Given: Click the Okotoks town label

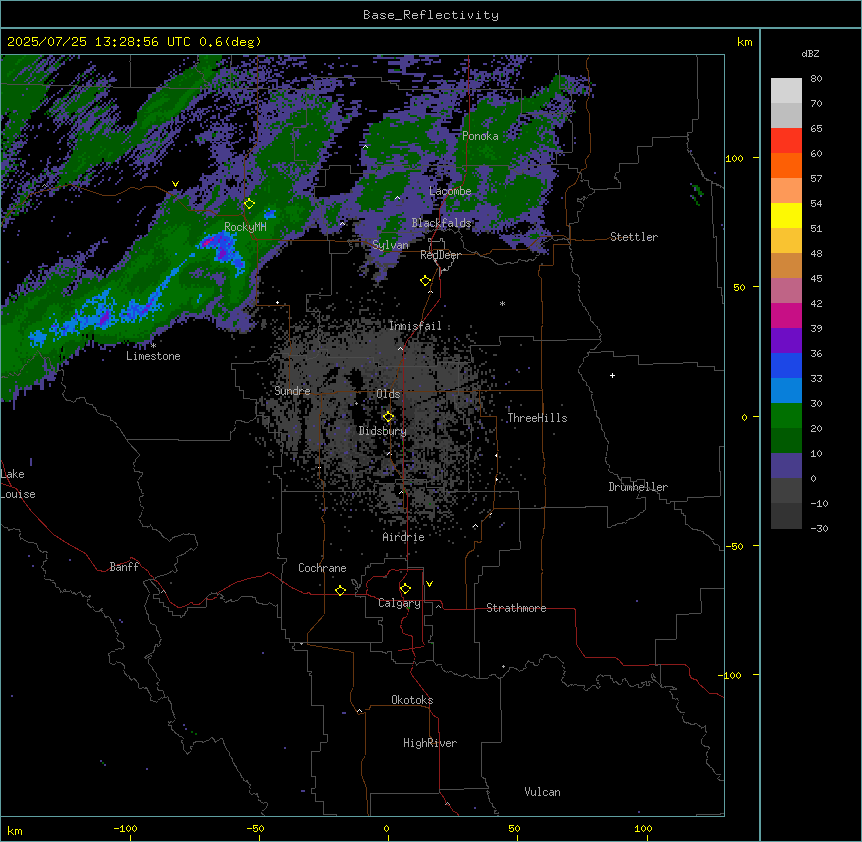Looking at the screenshot, I should pyautogui.click(x=412, y=700).
